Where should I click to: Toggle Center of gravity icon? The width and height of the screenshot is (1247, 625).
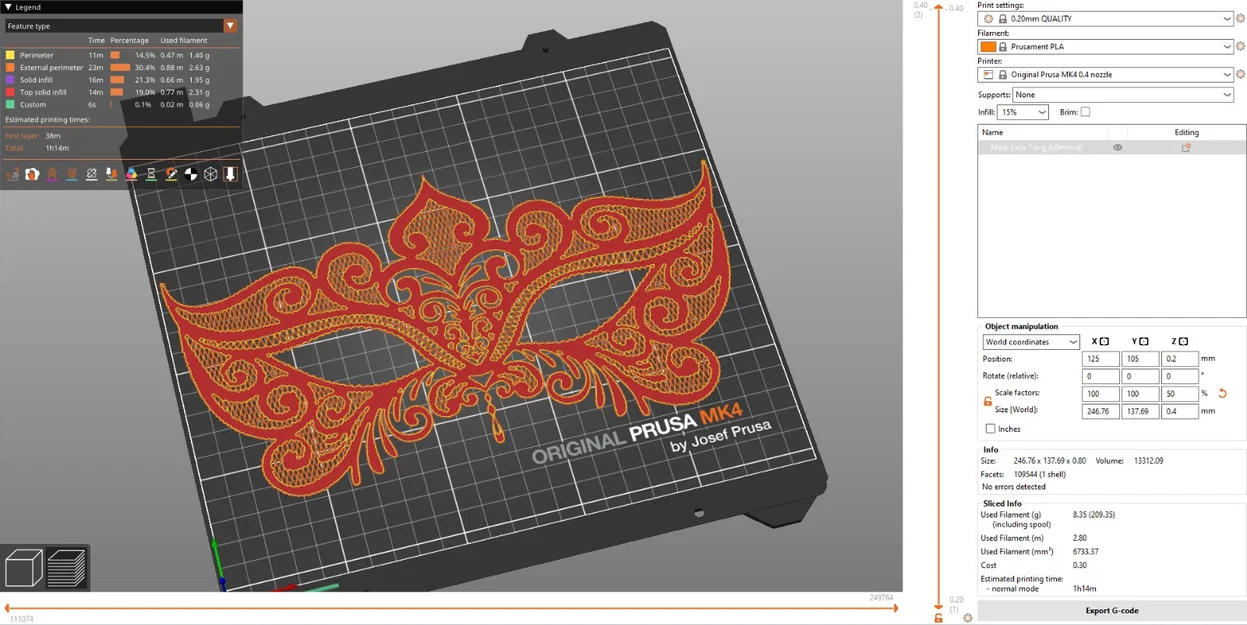tap(191, 174)
